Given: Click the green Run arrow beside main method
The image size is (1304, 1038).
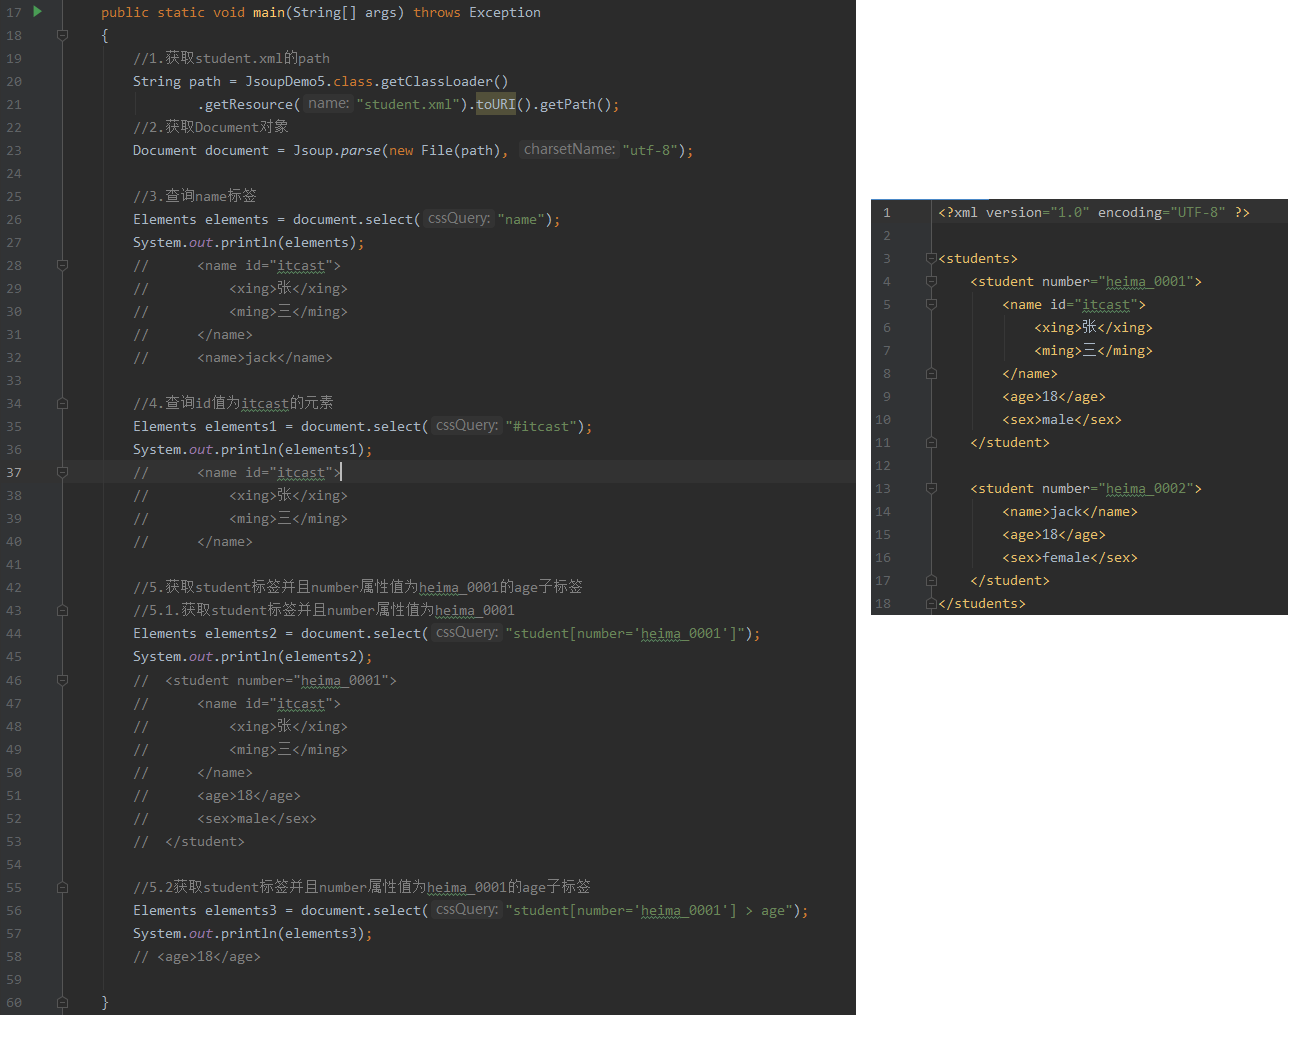Looking at the screenshot, I should click(37, 12).
